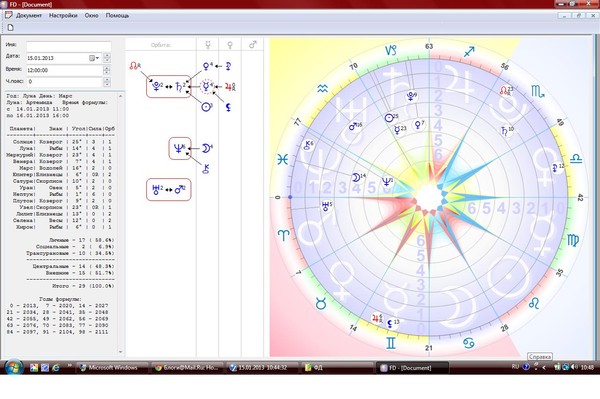The image size is (600, 399).
Task: Click the Sun symbol on the chart wheel
Action: [x=390, y=118]
